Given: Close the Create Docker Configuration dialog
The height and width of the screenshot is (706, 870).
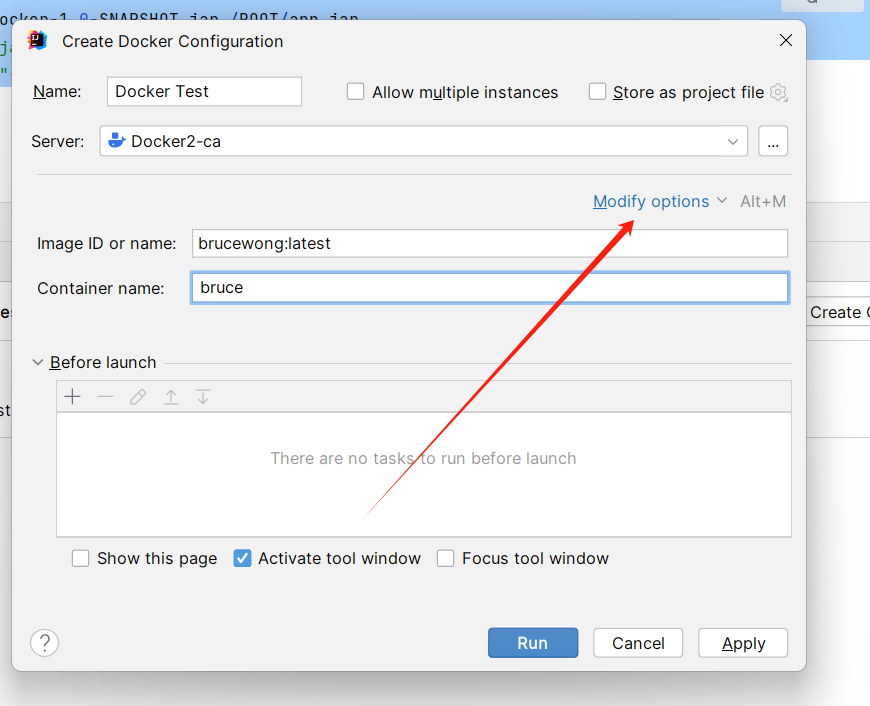Looking at the screenshot, I should [x=786, y=40].
